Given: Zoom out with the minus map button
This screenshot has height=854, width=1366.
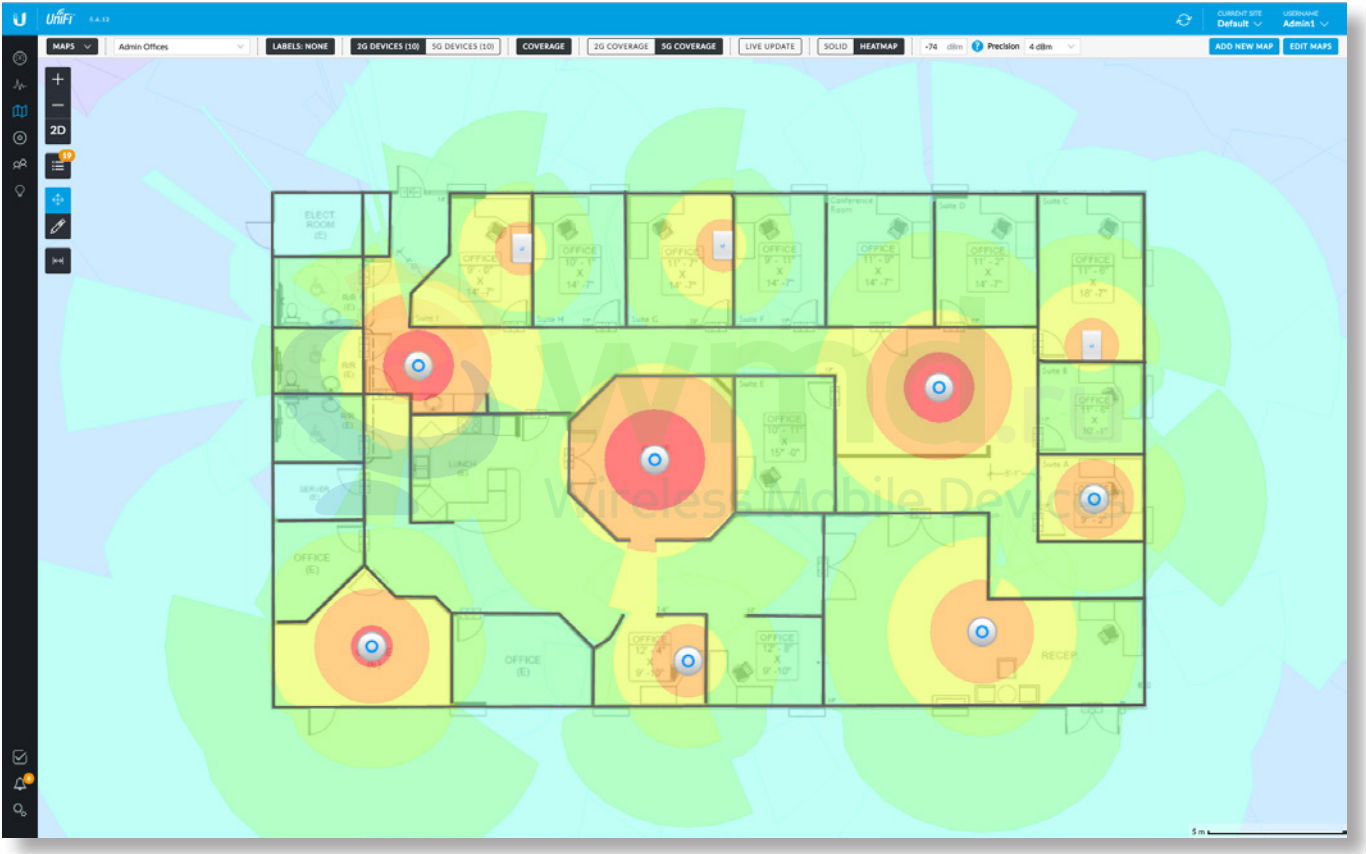Looking at the screenshot, I should click(58, 105).
